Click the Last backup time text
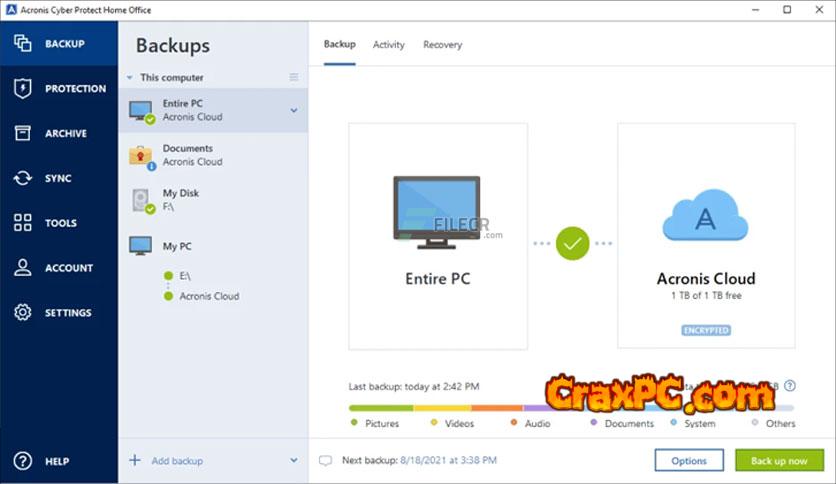 tap(414, 386)
